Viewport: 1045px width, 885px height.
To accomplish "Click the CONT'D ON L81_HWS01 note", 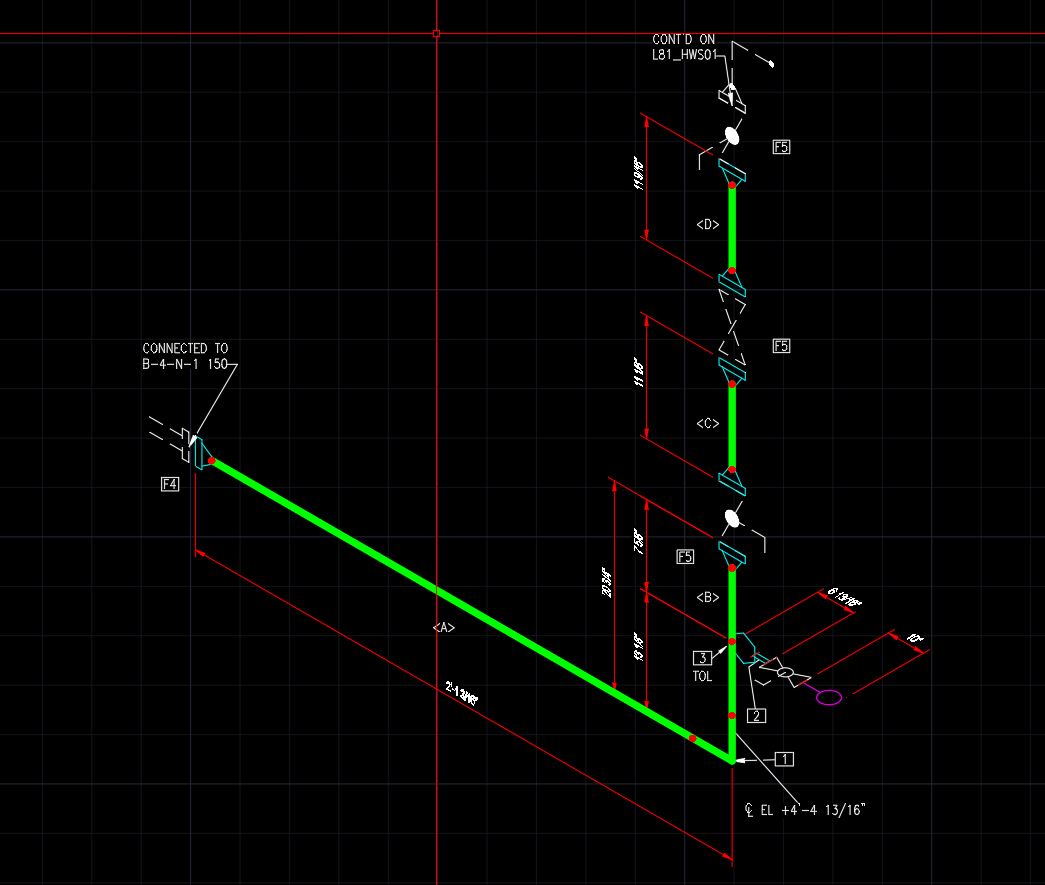I will coord(685,46).
